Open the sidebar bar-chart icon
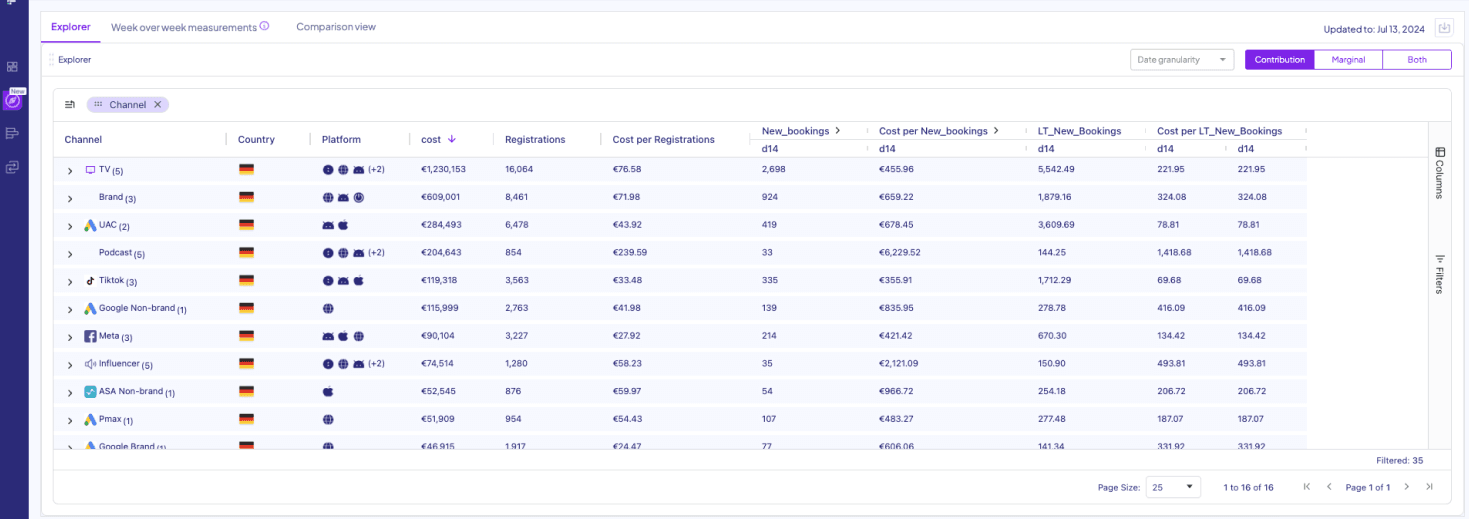Image resolution: width=1469 pixels, height=519 pixels. point(13,133)
